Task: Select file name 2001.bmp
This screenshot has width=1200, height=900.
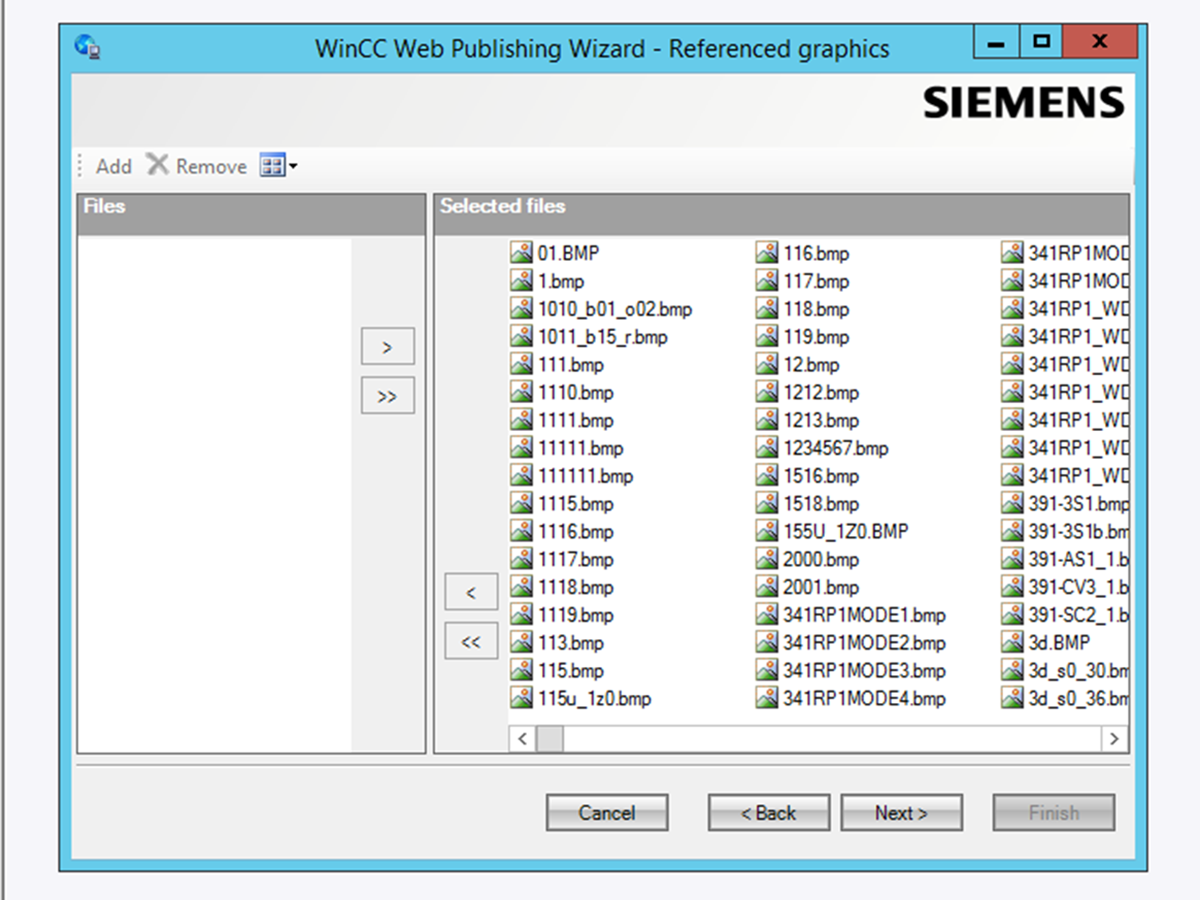Action: pos(821,587)
